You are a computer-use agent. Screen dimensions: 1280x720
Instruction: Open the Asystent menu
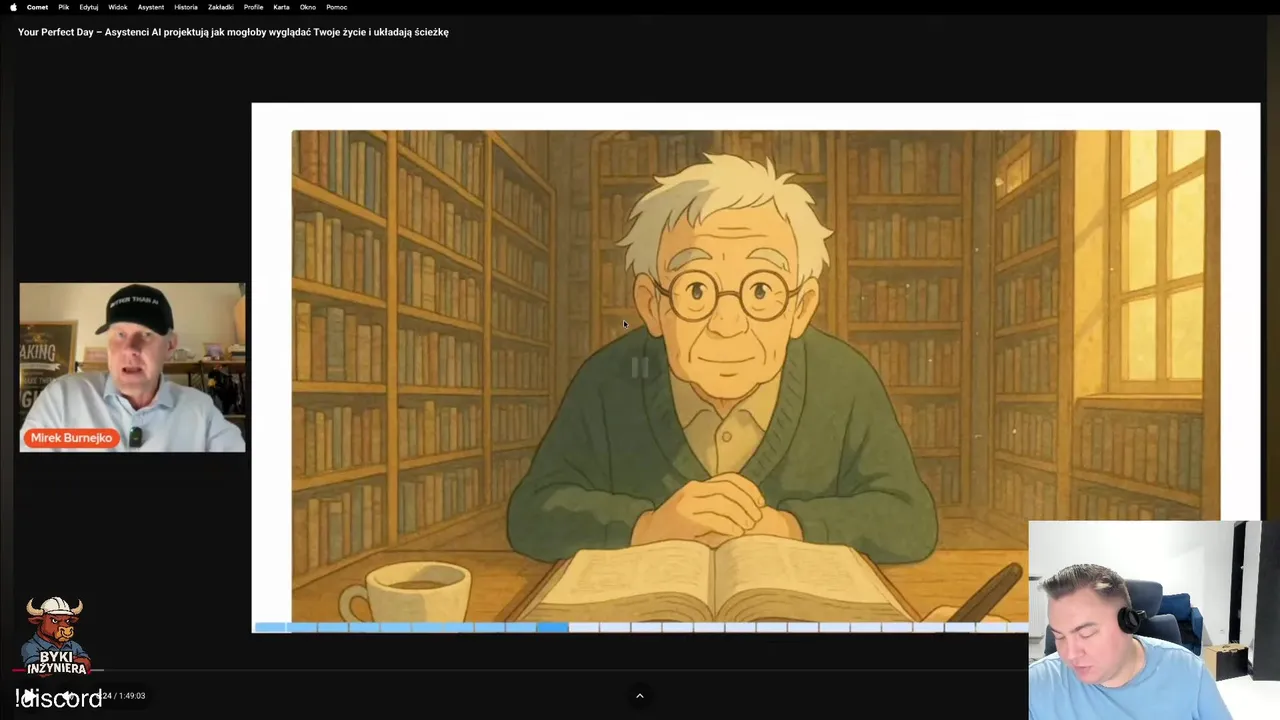coord(151,7)
